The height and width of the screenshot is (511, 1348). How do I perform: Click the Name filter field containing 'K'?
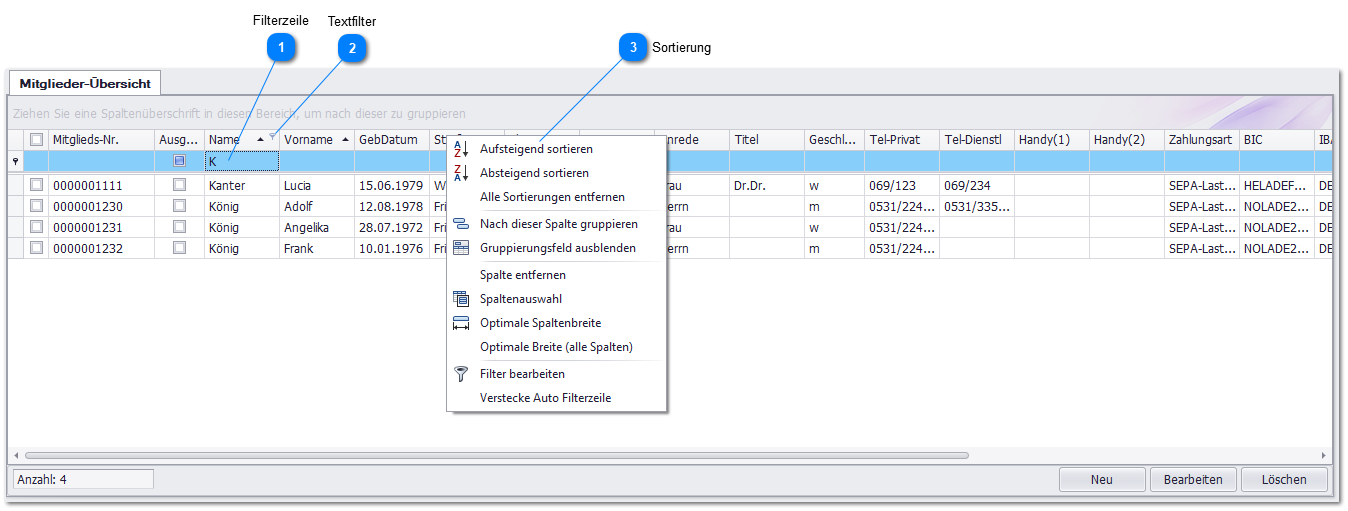pos(241,161)
